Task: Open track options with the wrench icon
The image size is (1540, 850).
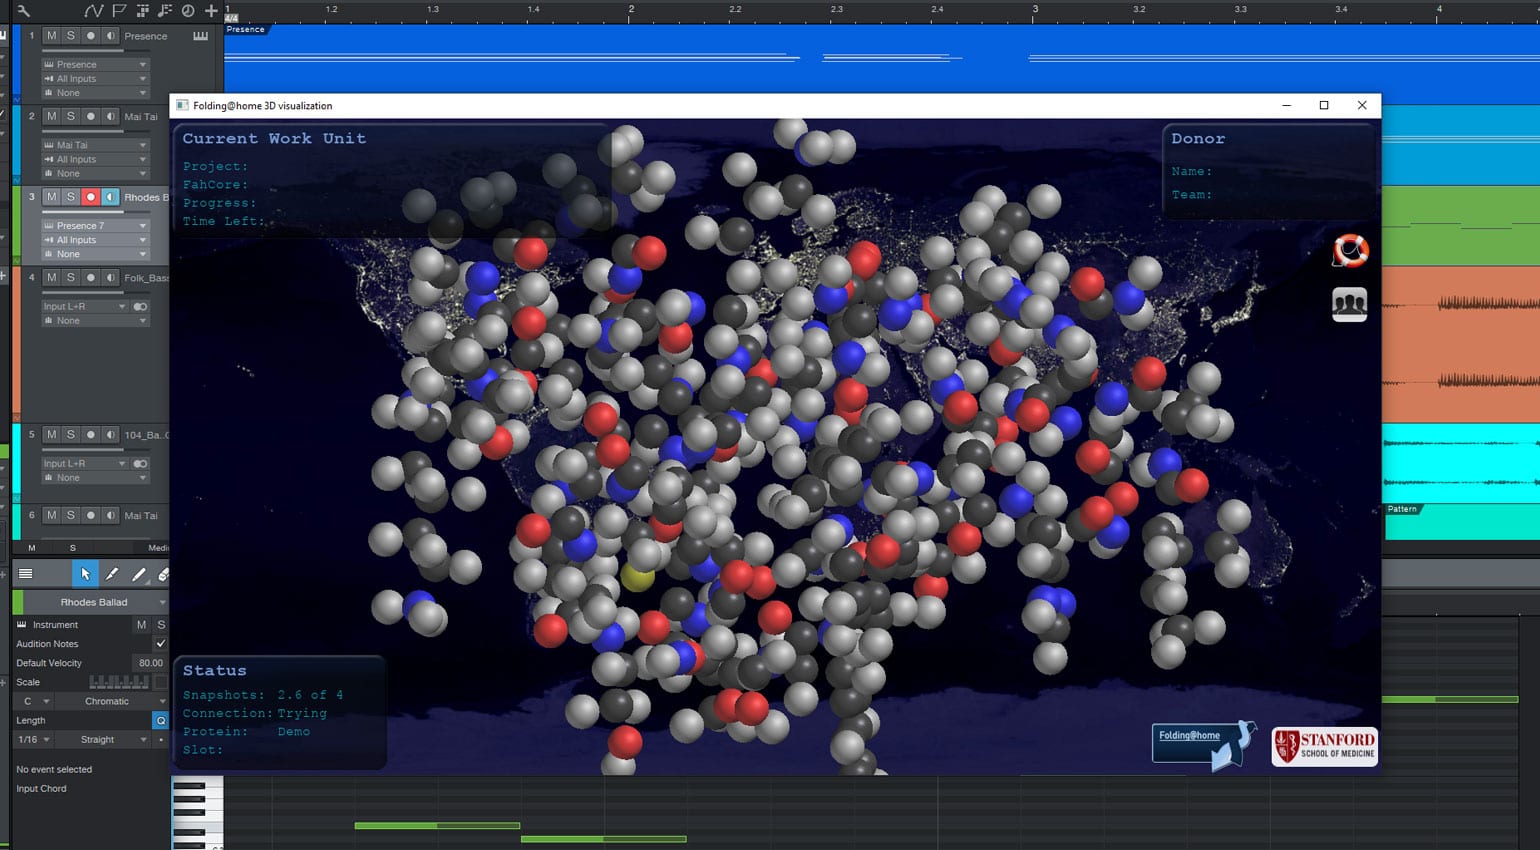Action: 23,11
